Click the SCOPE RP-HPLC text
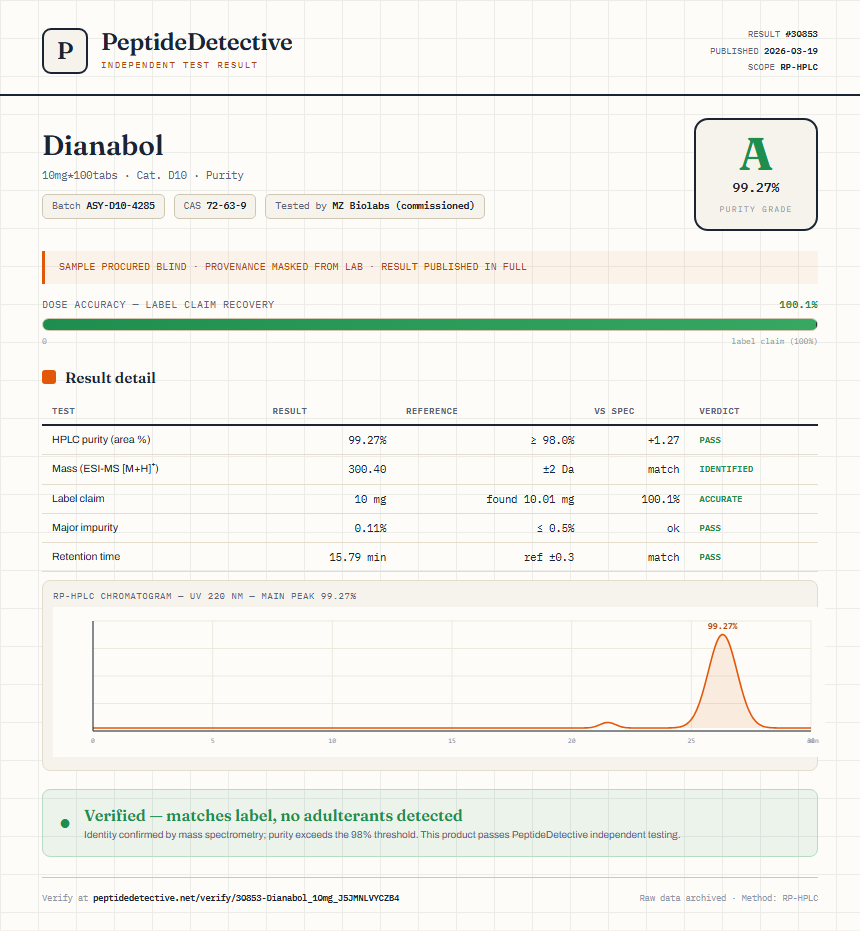 click(783, 67)
